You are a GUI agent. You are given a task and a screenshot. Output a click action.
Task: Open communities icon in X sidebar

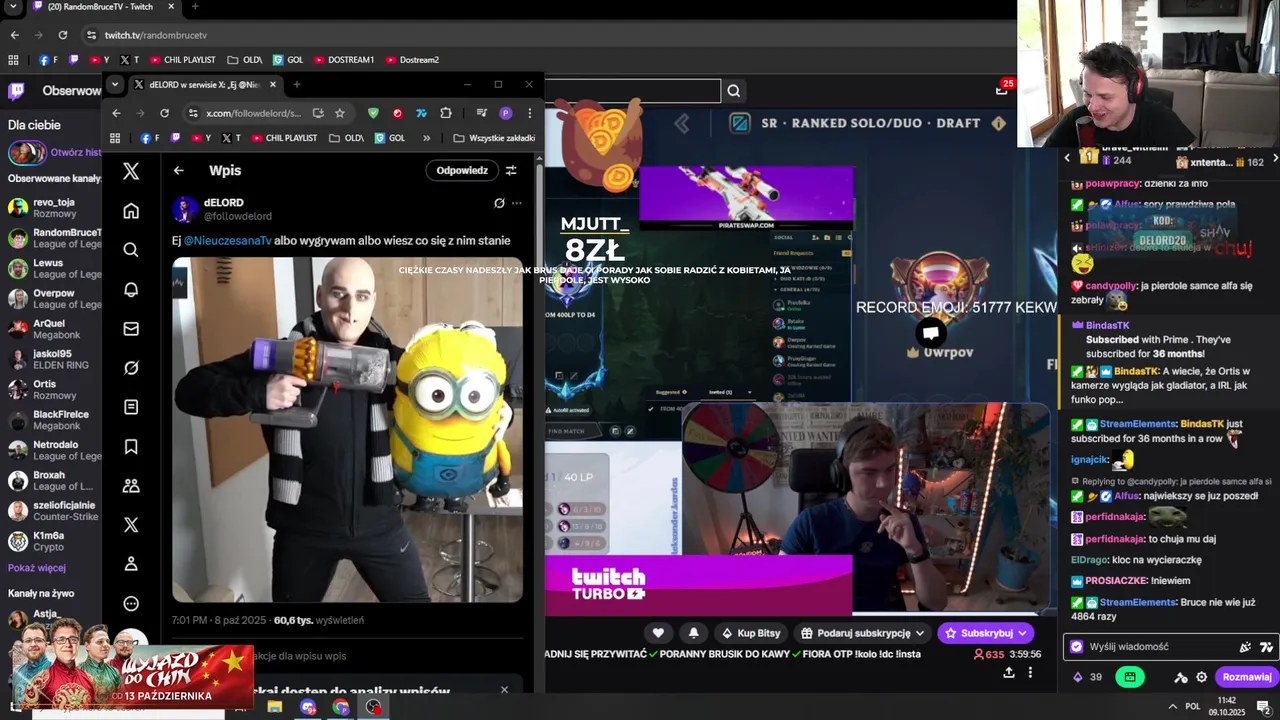tap(131, 486)
